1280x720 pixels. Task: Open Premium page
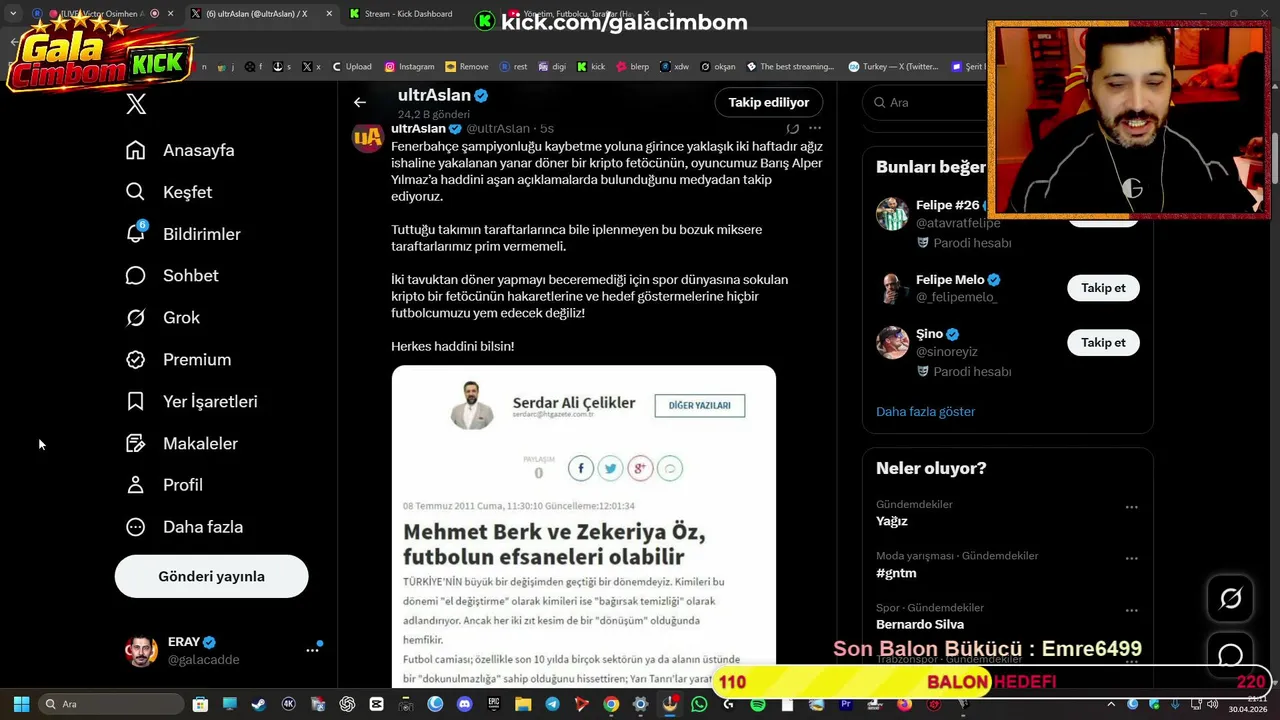[178, 360]
